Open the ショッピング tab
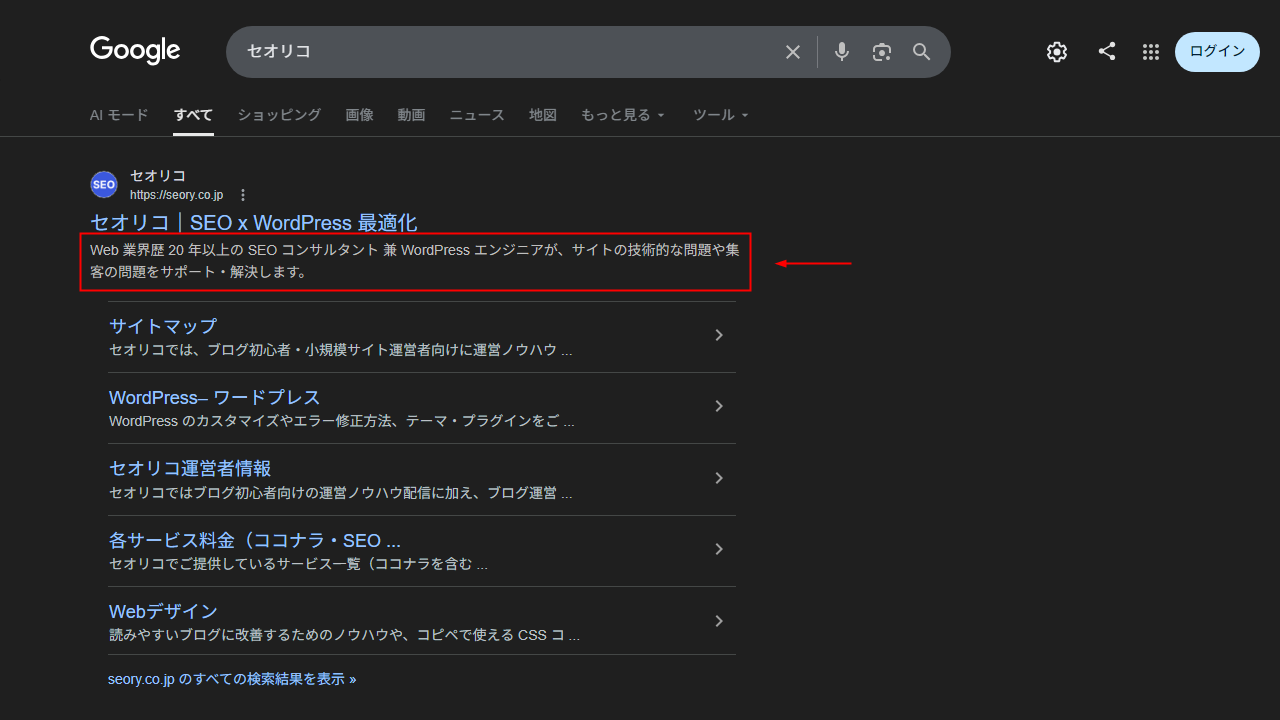This screenshot has width=1280, height=720. tap(279, 115)
